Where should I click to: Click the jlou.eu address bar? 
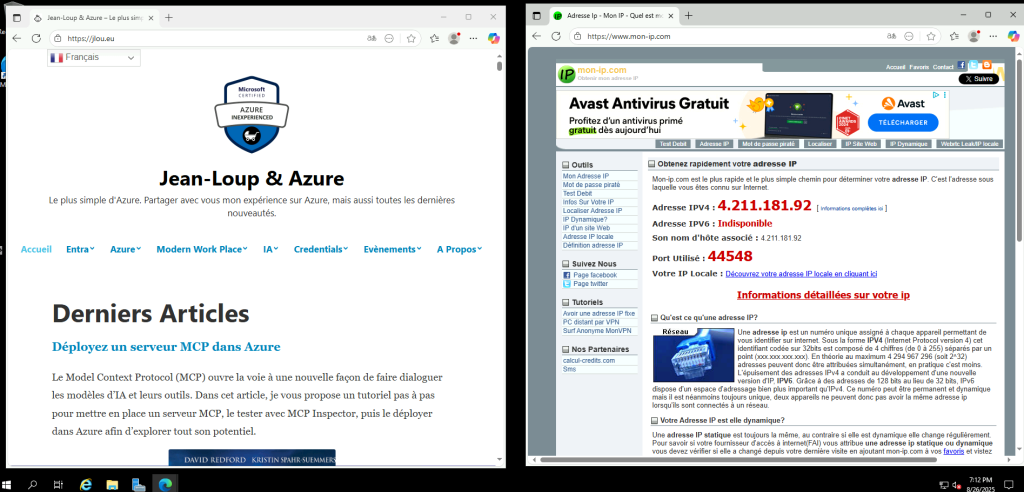click(216, 39)
